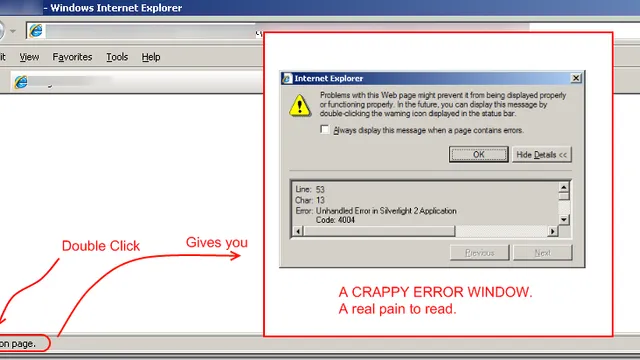The height and width of the screenshot is (360, 640).
Task: Click the 'Unhandled Error in Silverlight 2 Application' text
Action: tap(386, 211)
